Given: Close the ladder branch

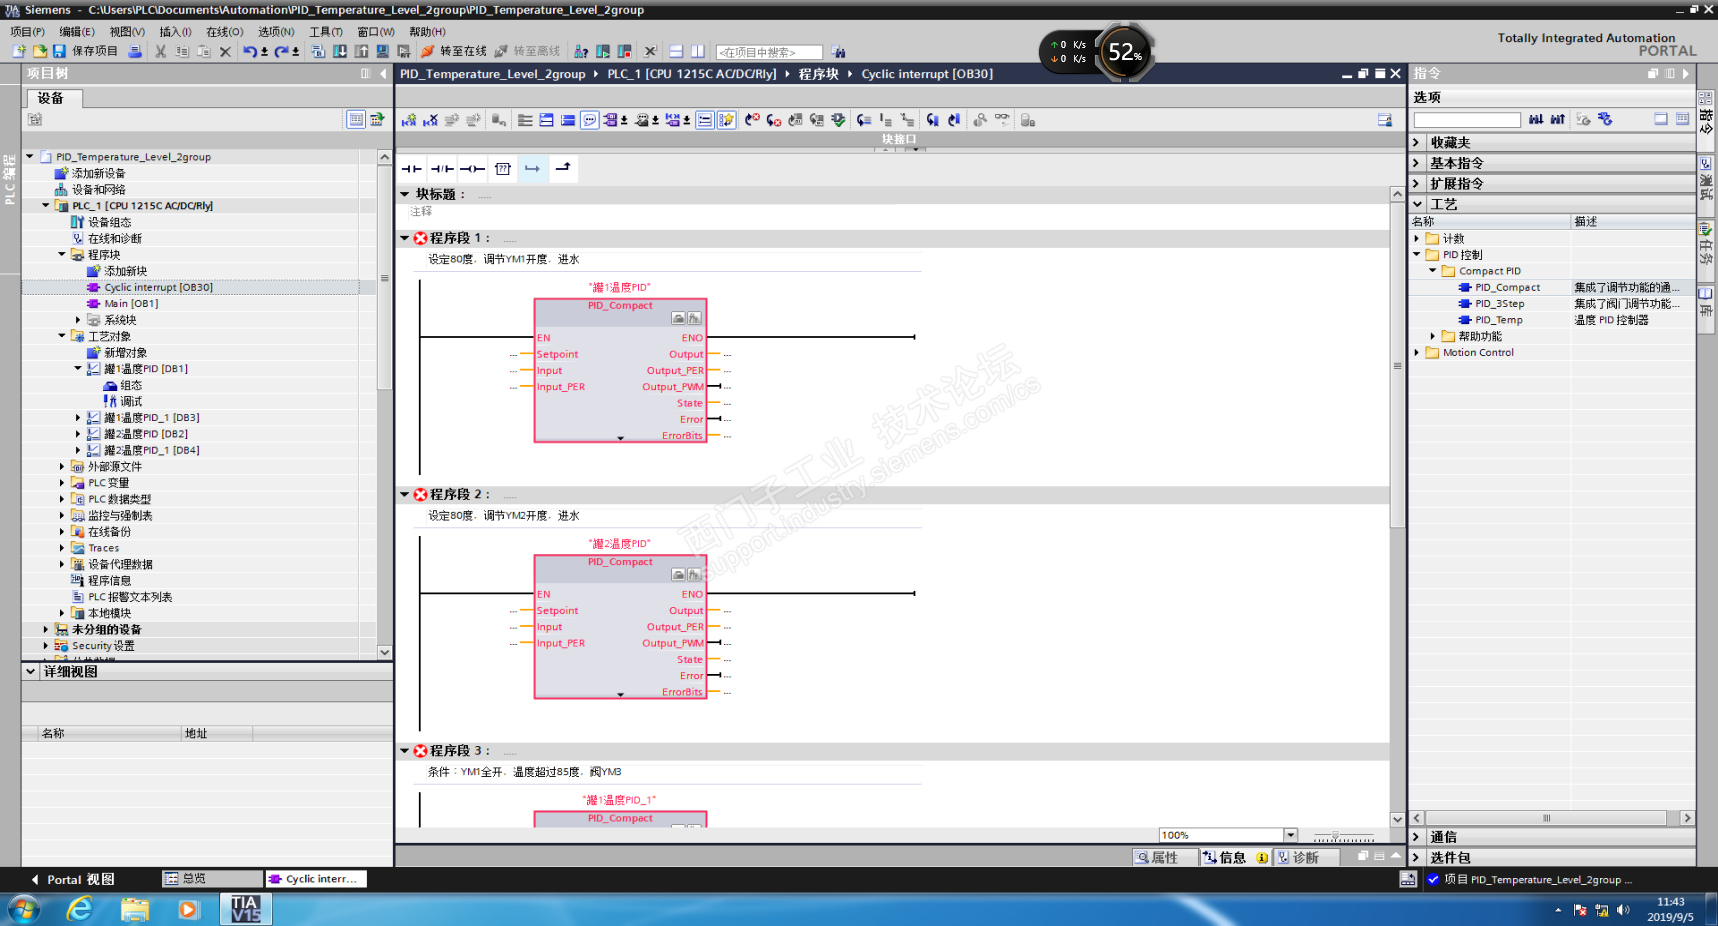Looking at the screenshot, I should [x=563, y=169].
